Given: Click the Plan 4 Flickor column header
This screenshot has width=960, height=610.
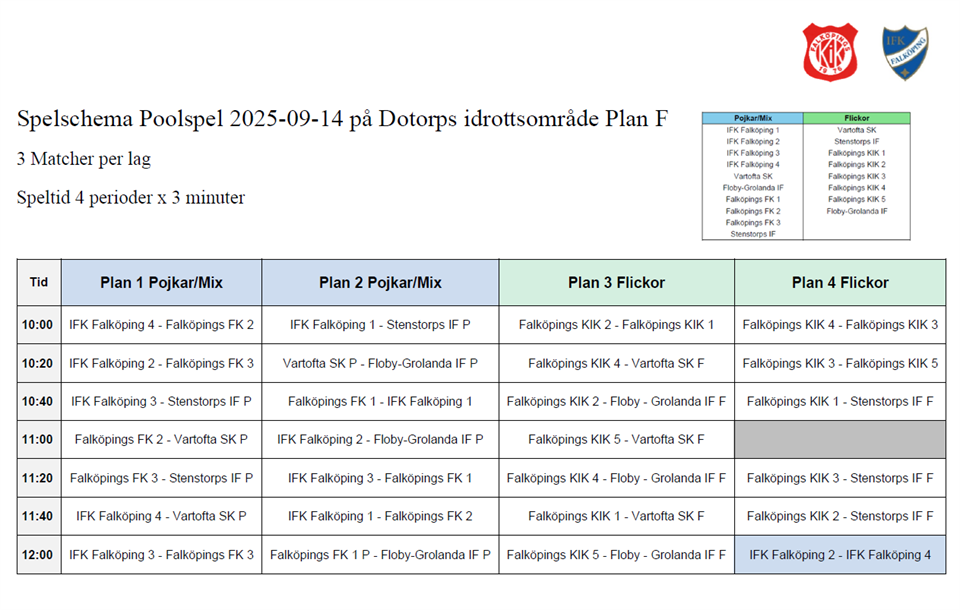Looking at the screenshot, I should point(840,283).
